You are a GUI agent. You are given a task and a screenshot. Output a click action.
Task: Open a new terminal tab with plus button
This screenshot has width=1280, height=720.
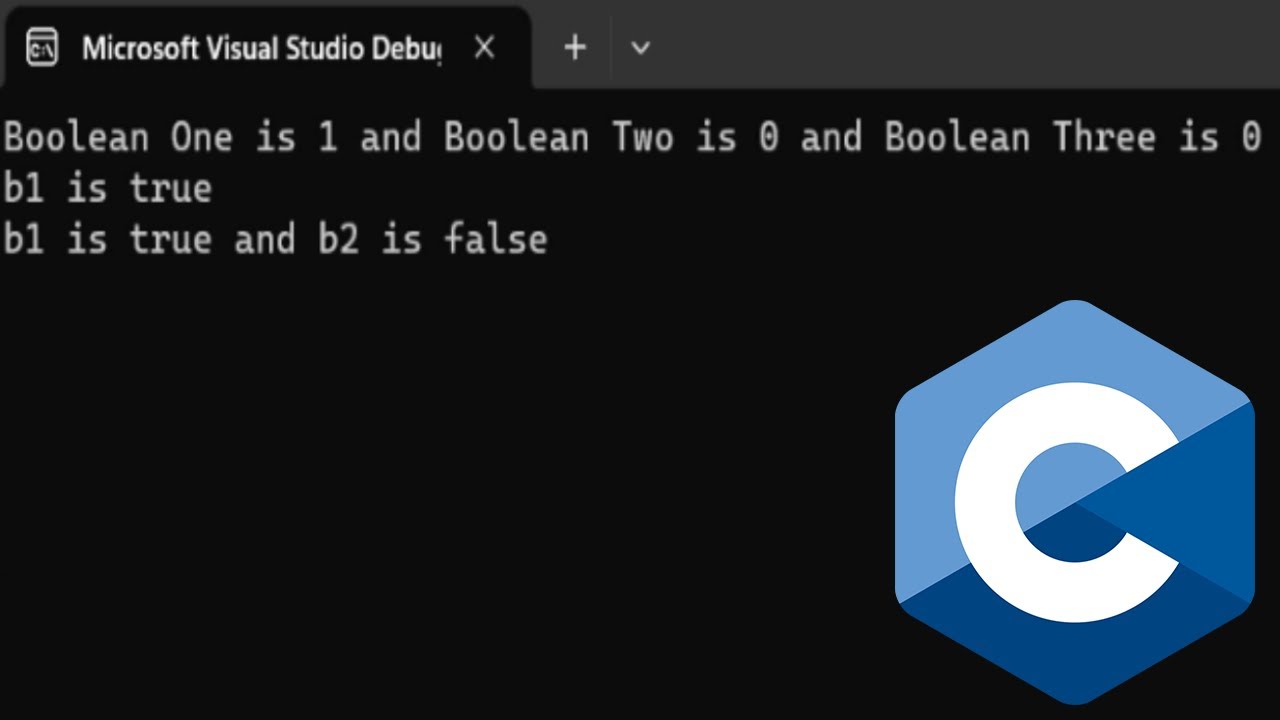(575, 47)
